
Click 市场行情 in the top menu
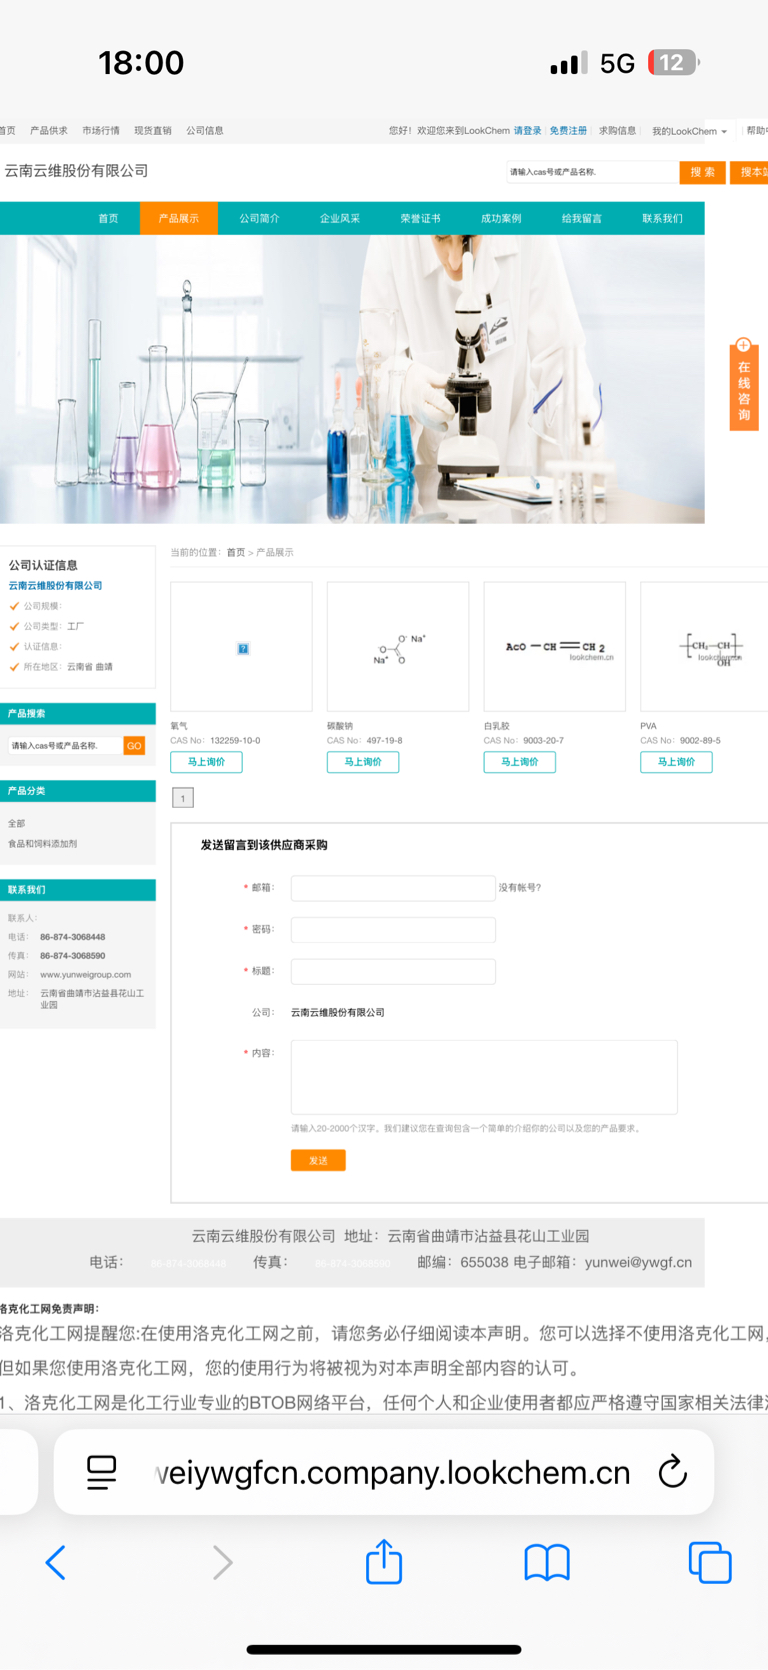(101, 131)
